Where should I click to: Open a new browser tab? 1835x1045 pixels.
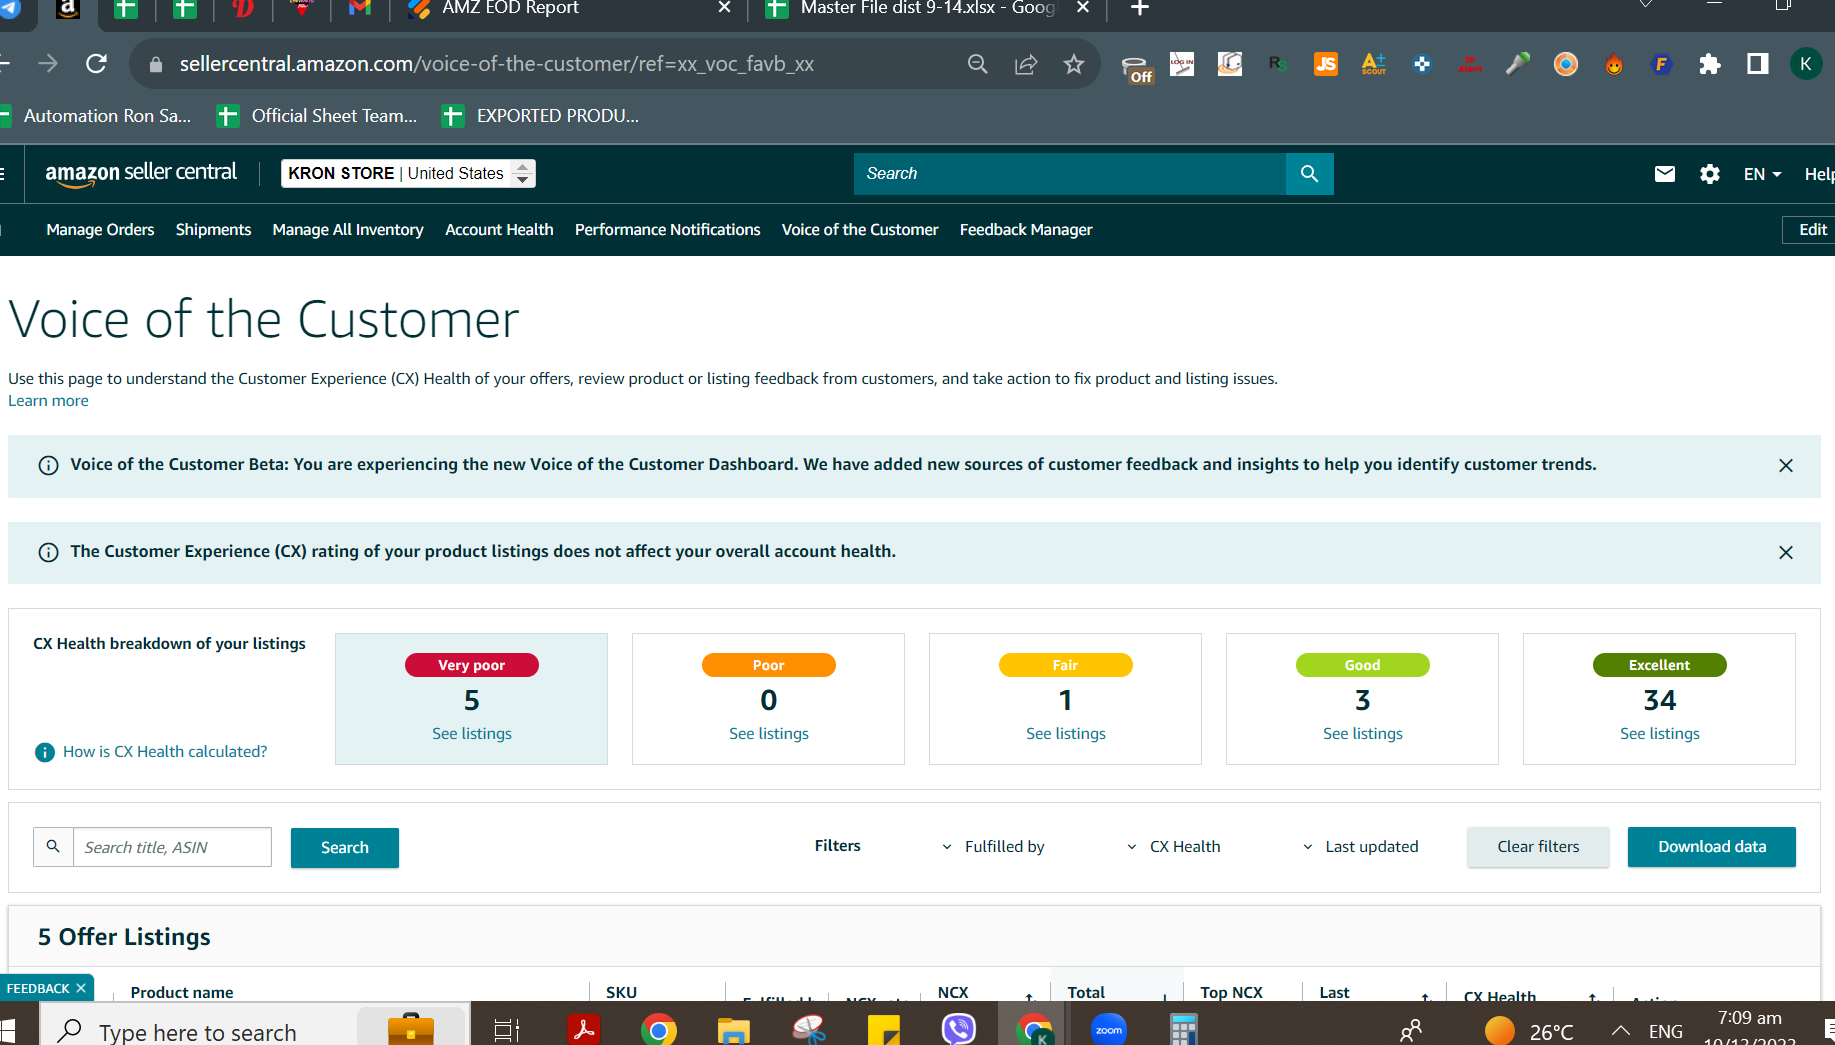(x=1140, y=9)
